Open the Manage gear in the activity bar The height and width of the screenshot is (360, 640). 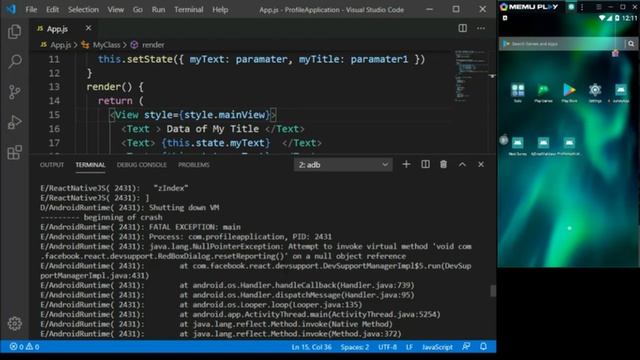tap(15, 323)
